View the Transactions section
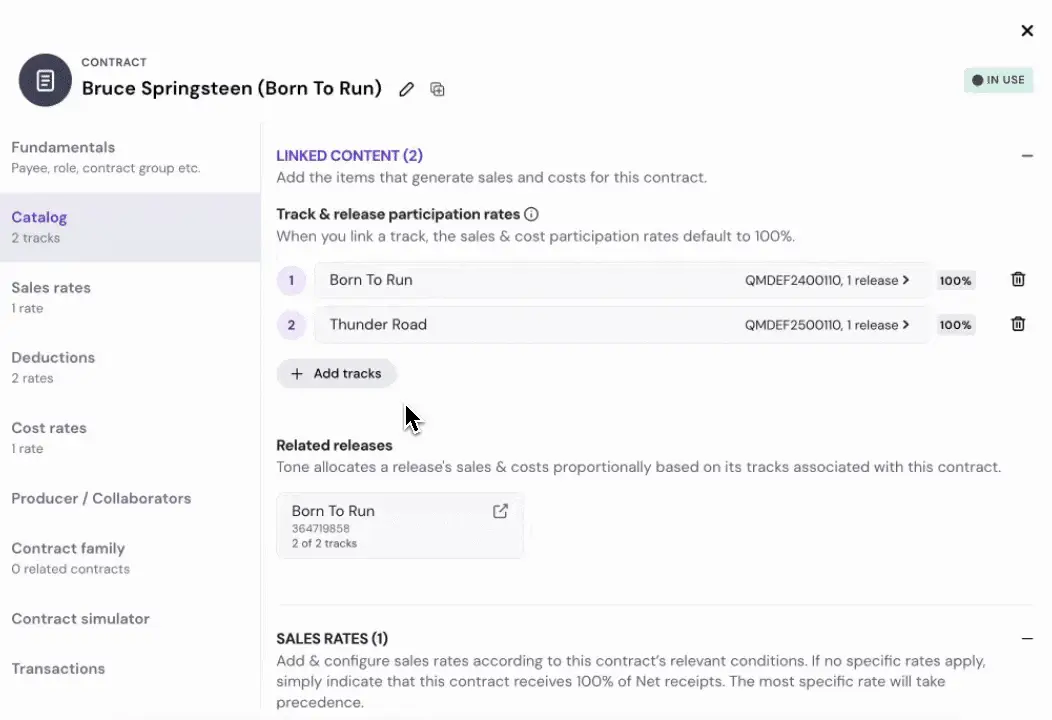This screenshot has width=1052, height=720. pos(130,669)
